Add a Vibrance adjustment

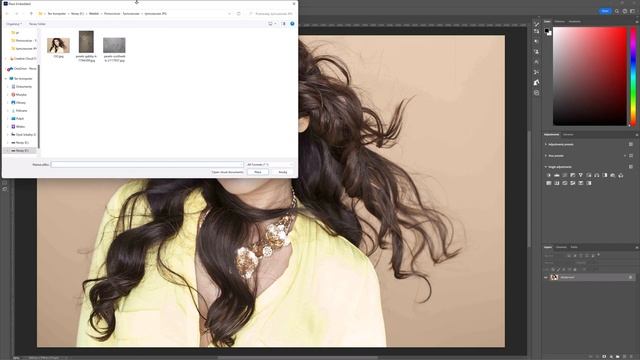pos(580,175)
